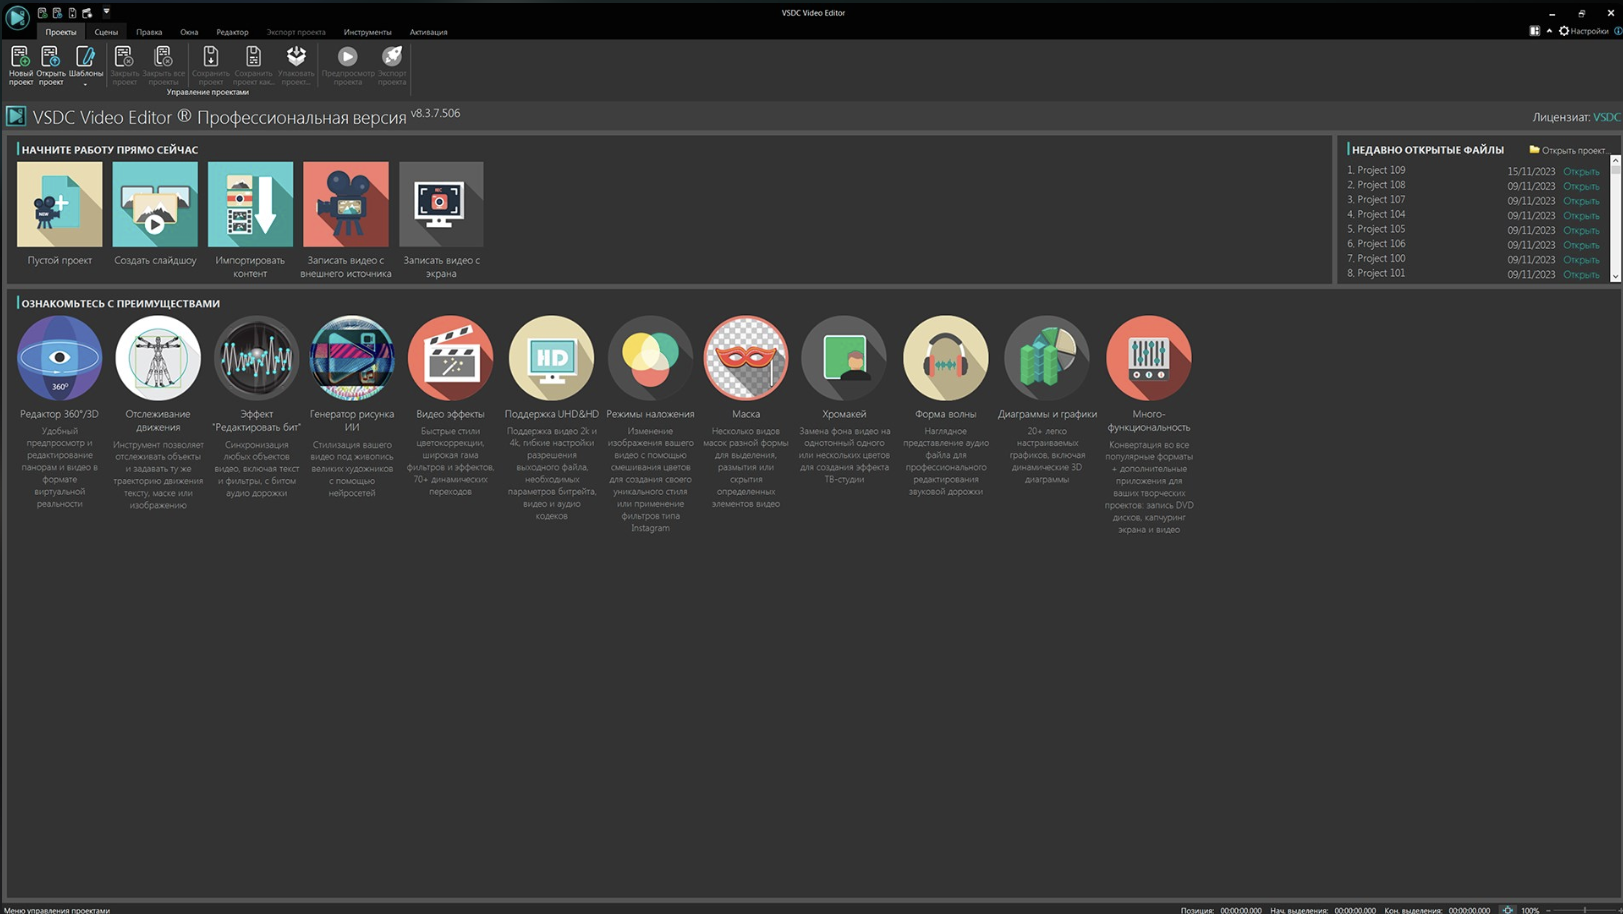Open the quick access toolbar customize arrow

click(x=106, y=13)
